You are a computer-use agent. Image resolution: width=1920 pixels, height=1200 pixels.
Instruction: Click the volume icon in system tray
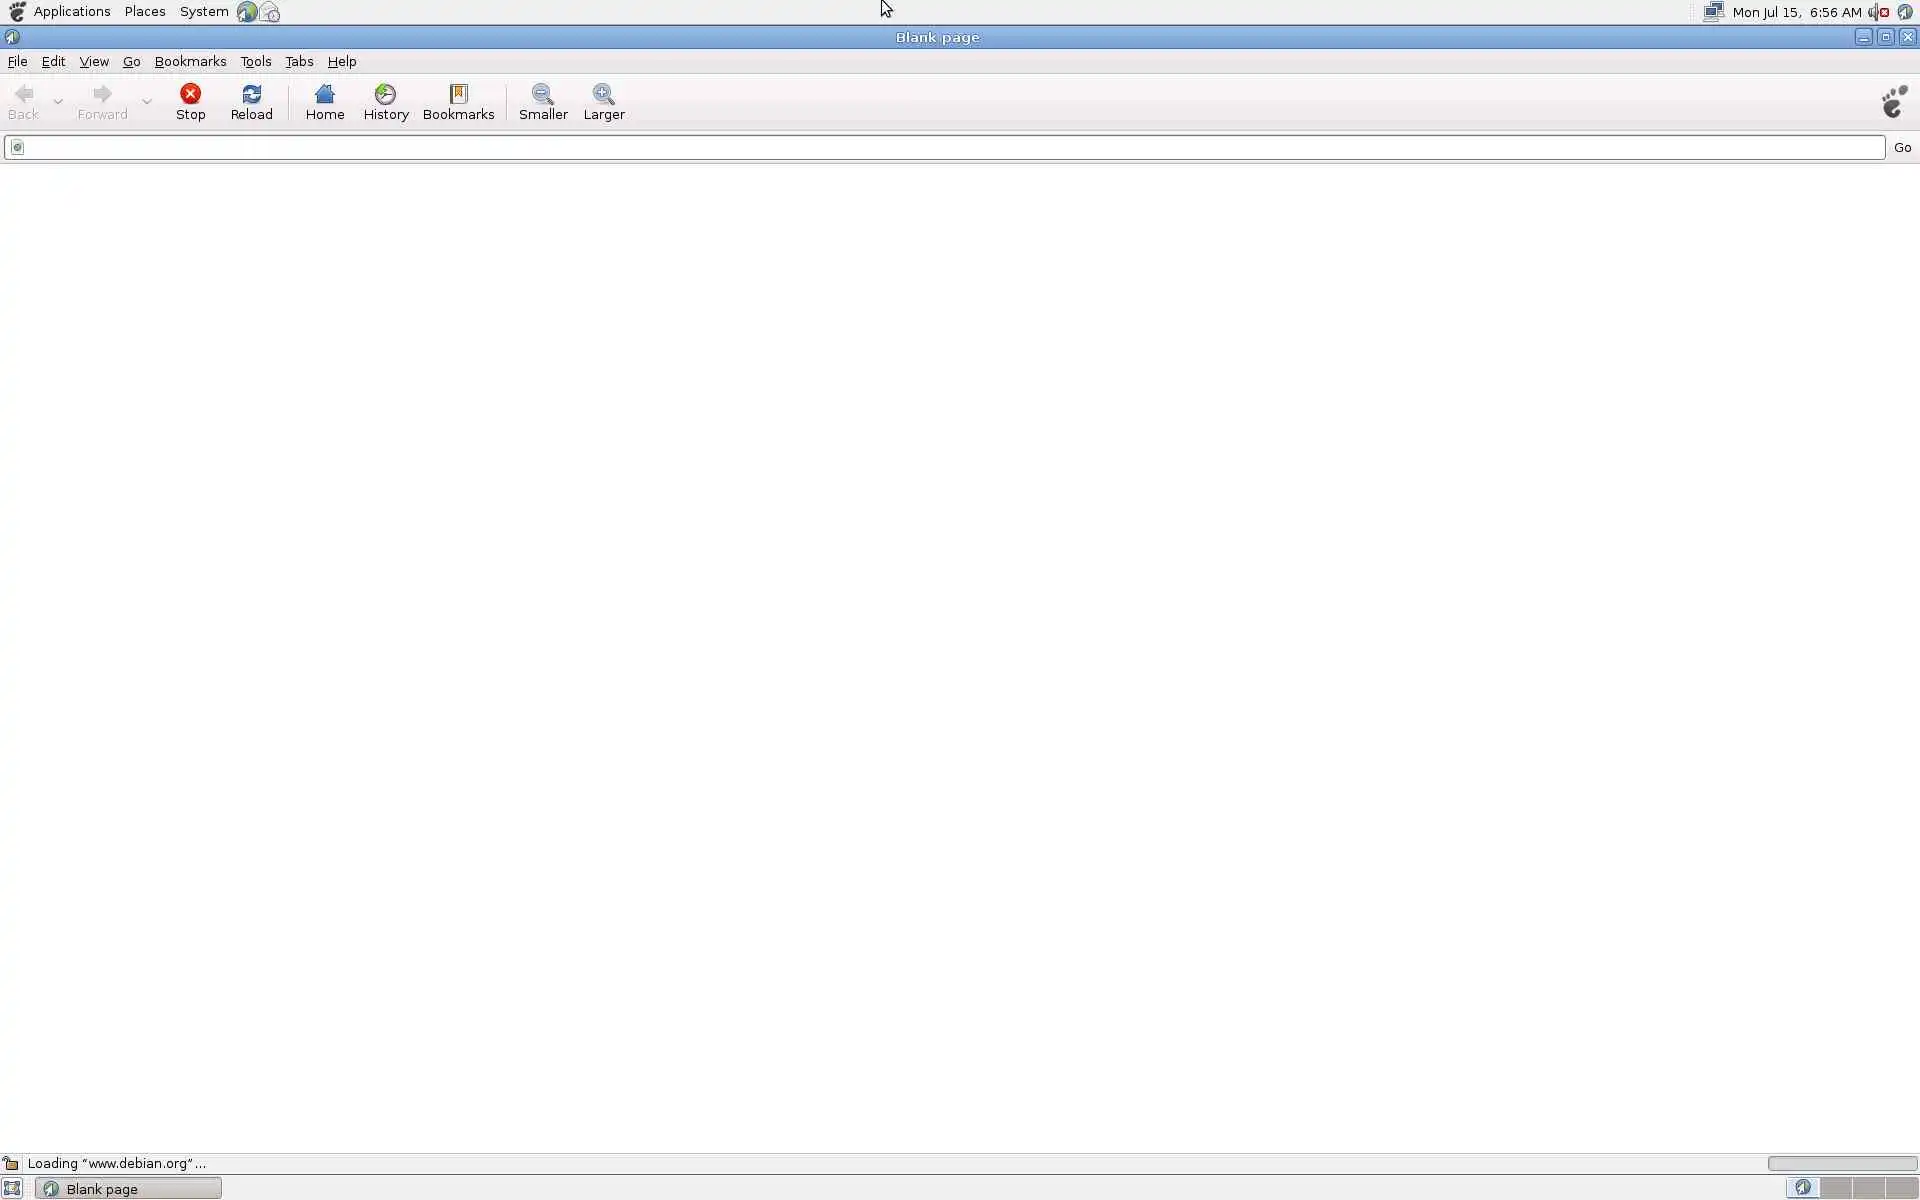pyautogui.click(x=1875, y=12)
